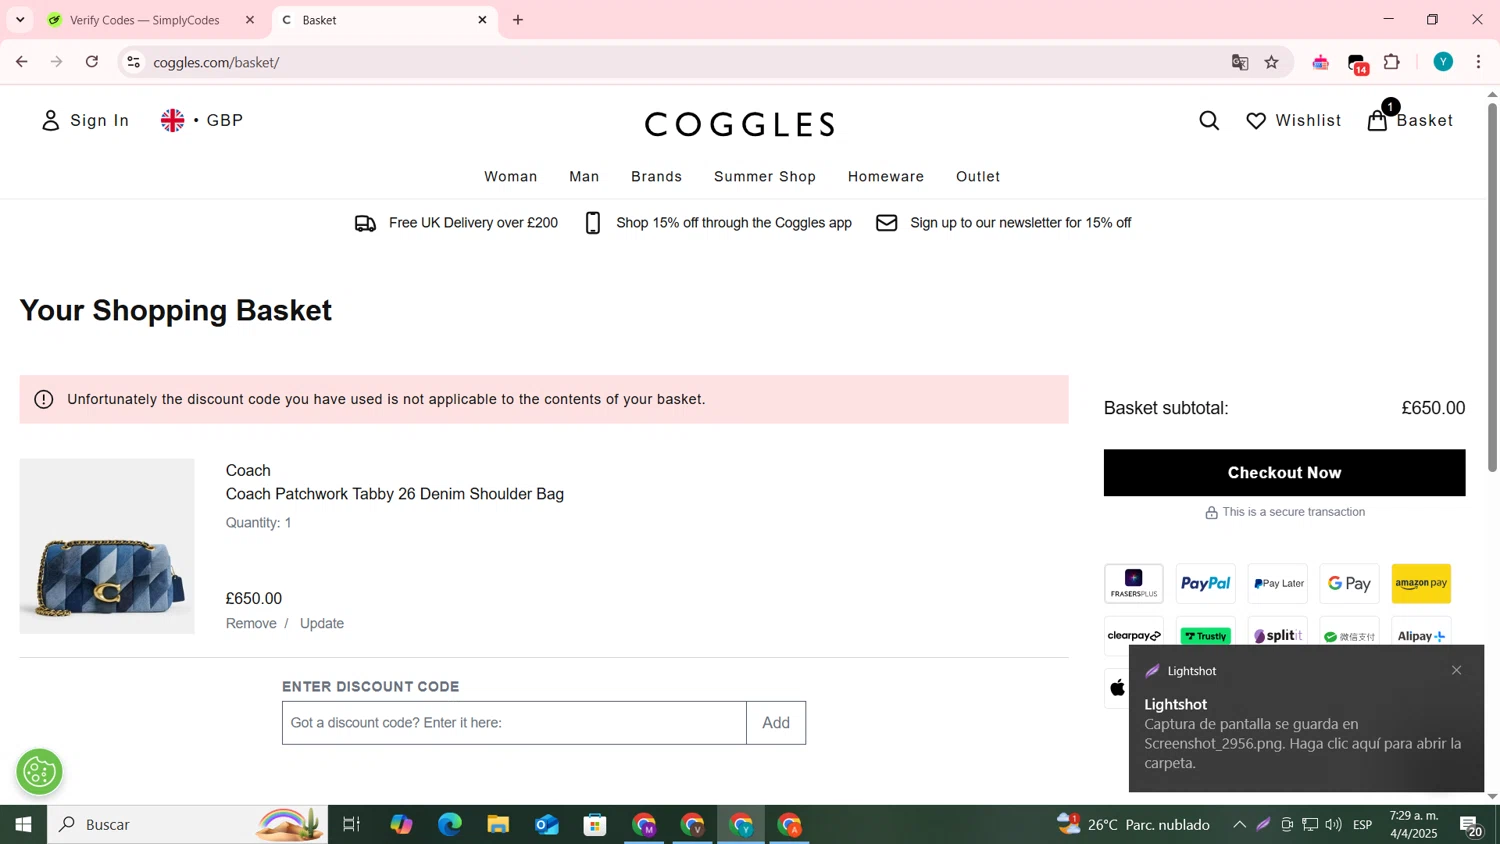Click the translate page icon

[x=1240, y=62]
